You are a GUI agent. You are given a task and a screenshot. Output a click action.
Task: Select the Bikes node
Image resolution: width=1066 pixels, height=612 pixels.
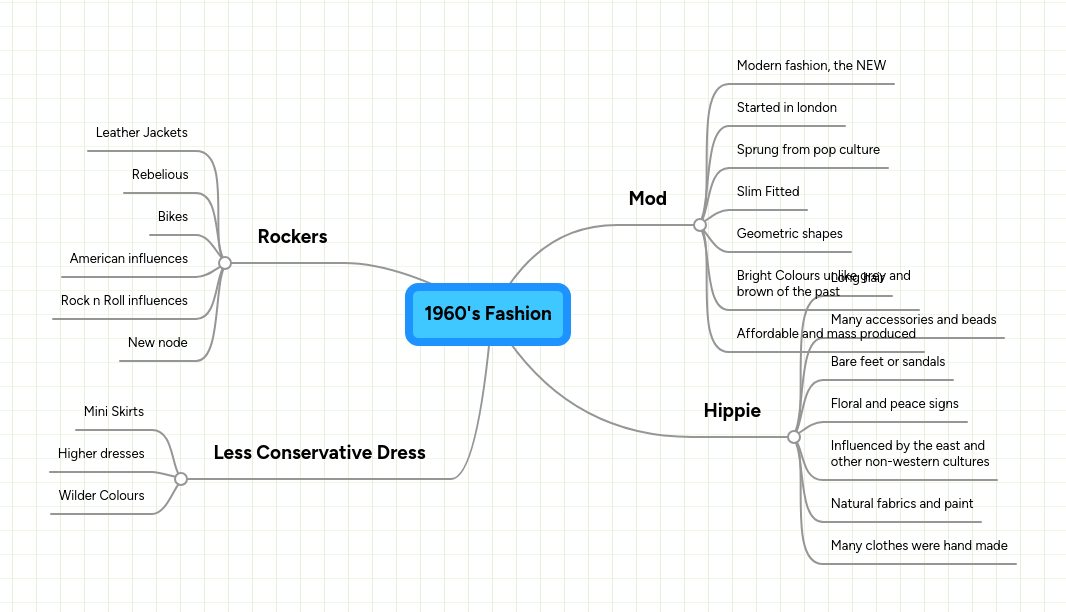click(x=173, y=216)
